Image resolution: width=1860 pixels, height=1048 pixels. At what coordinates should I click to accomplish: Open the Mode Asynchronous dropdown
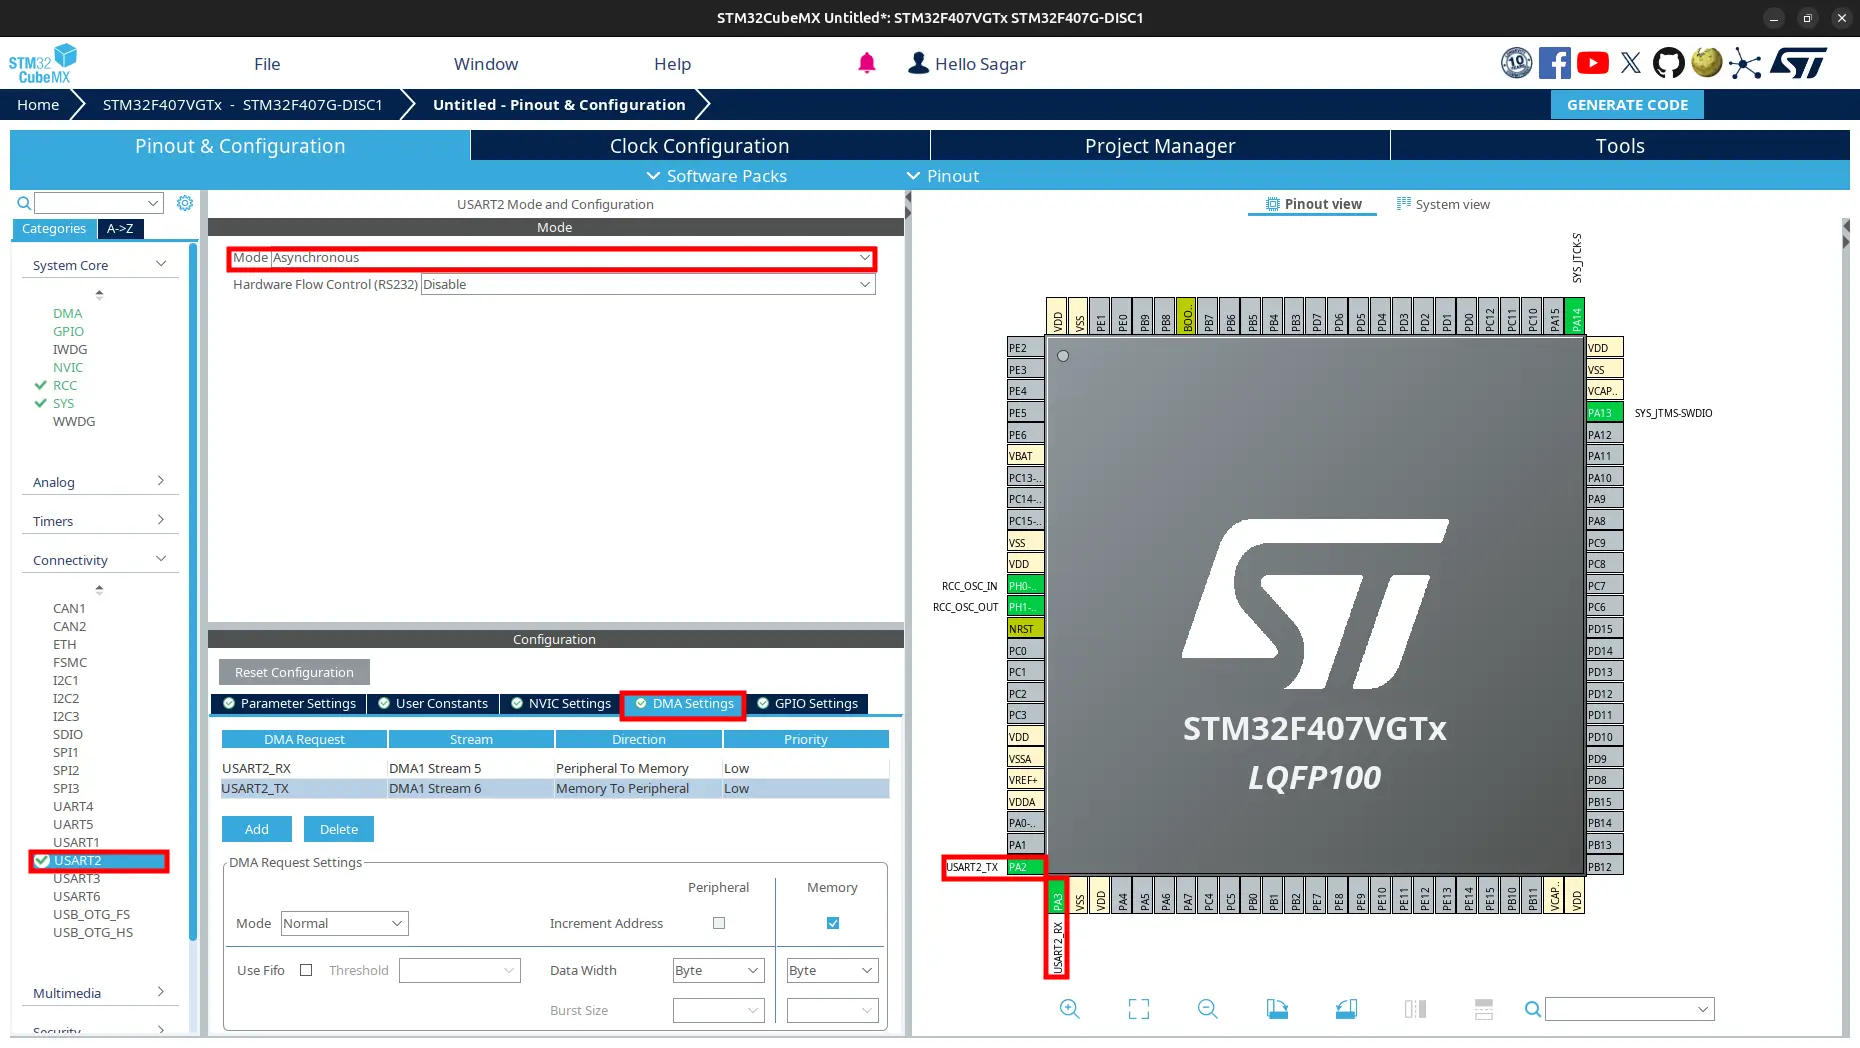click(x=573, y=258)
